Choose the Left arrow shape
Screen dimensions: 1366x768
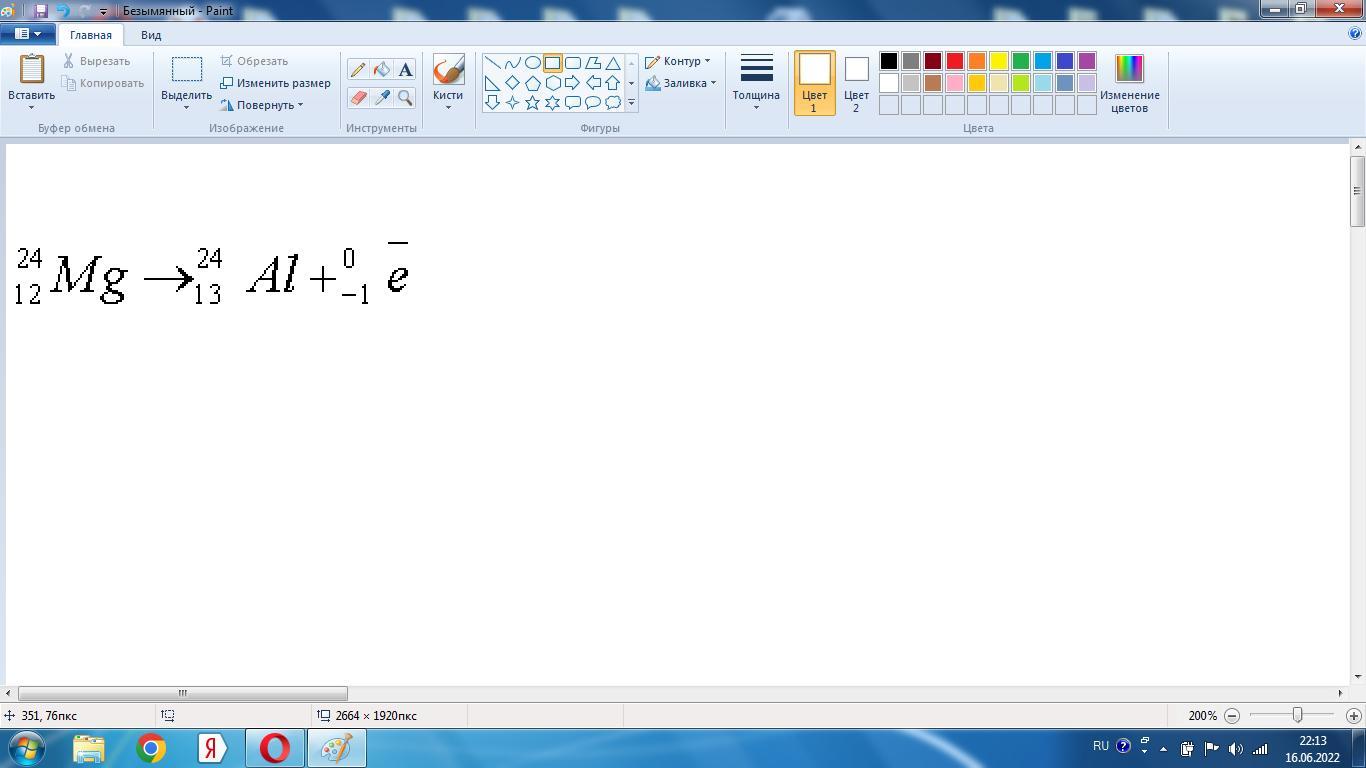coord(592,83)
